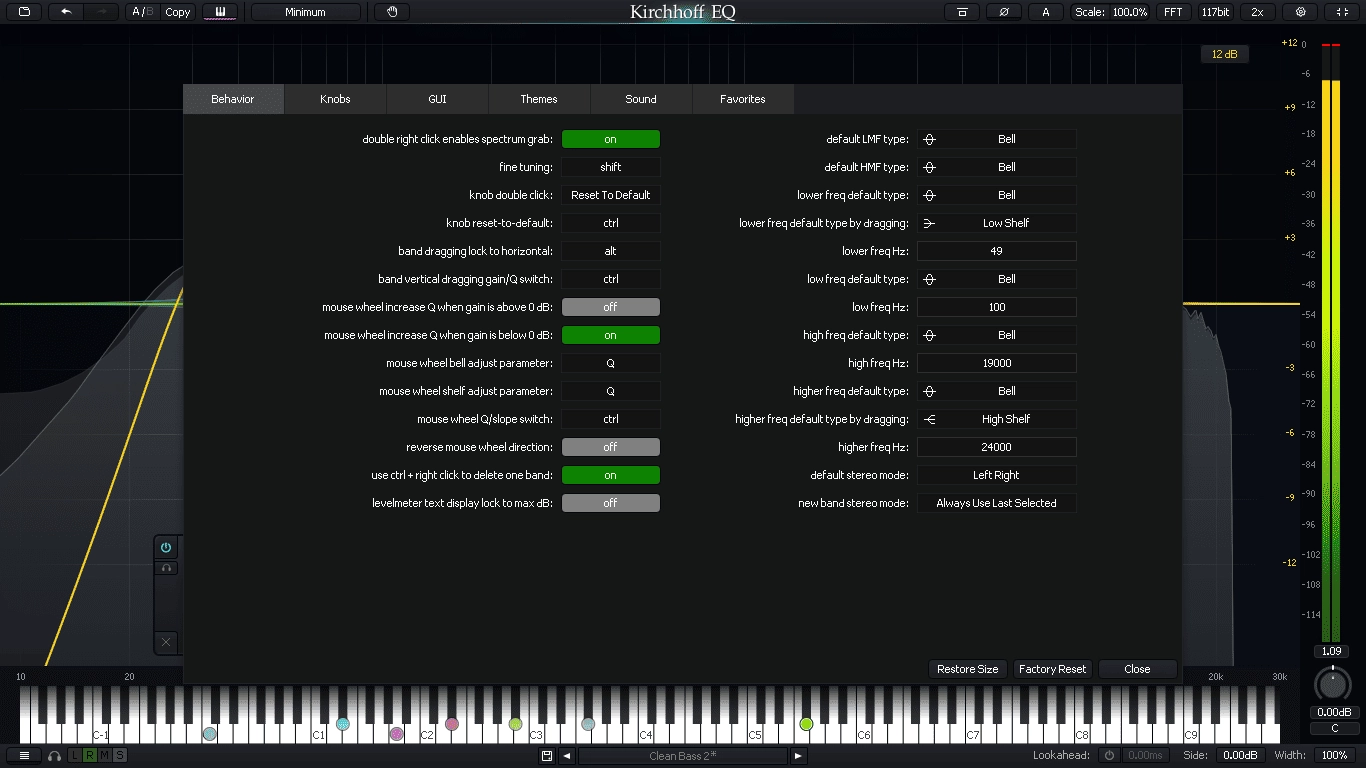Viewport: 1366px width, 768px height.
Task: Click the lower freq Hz field 49
Action: [997, 251]
